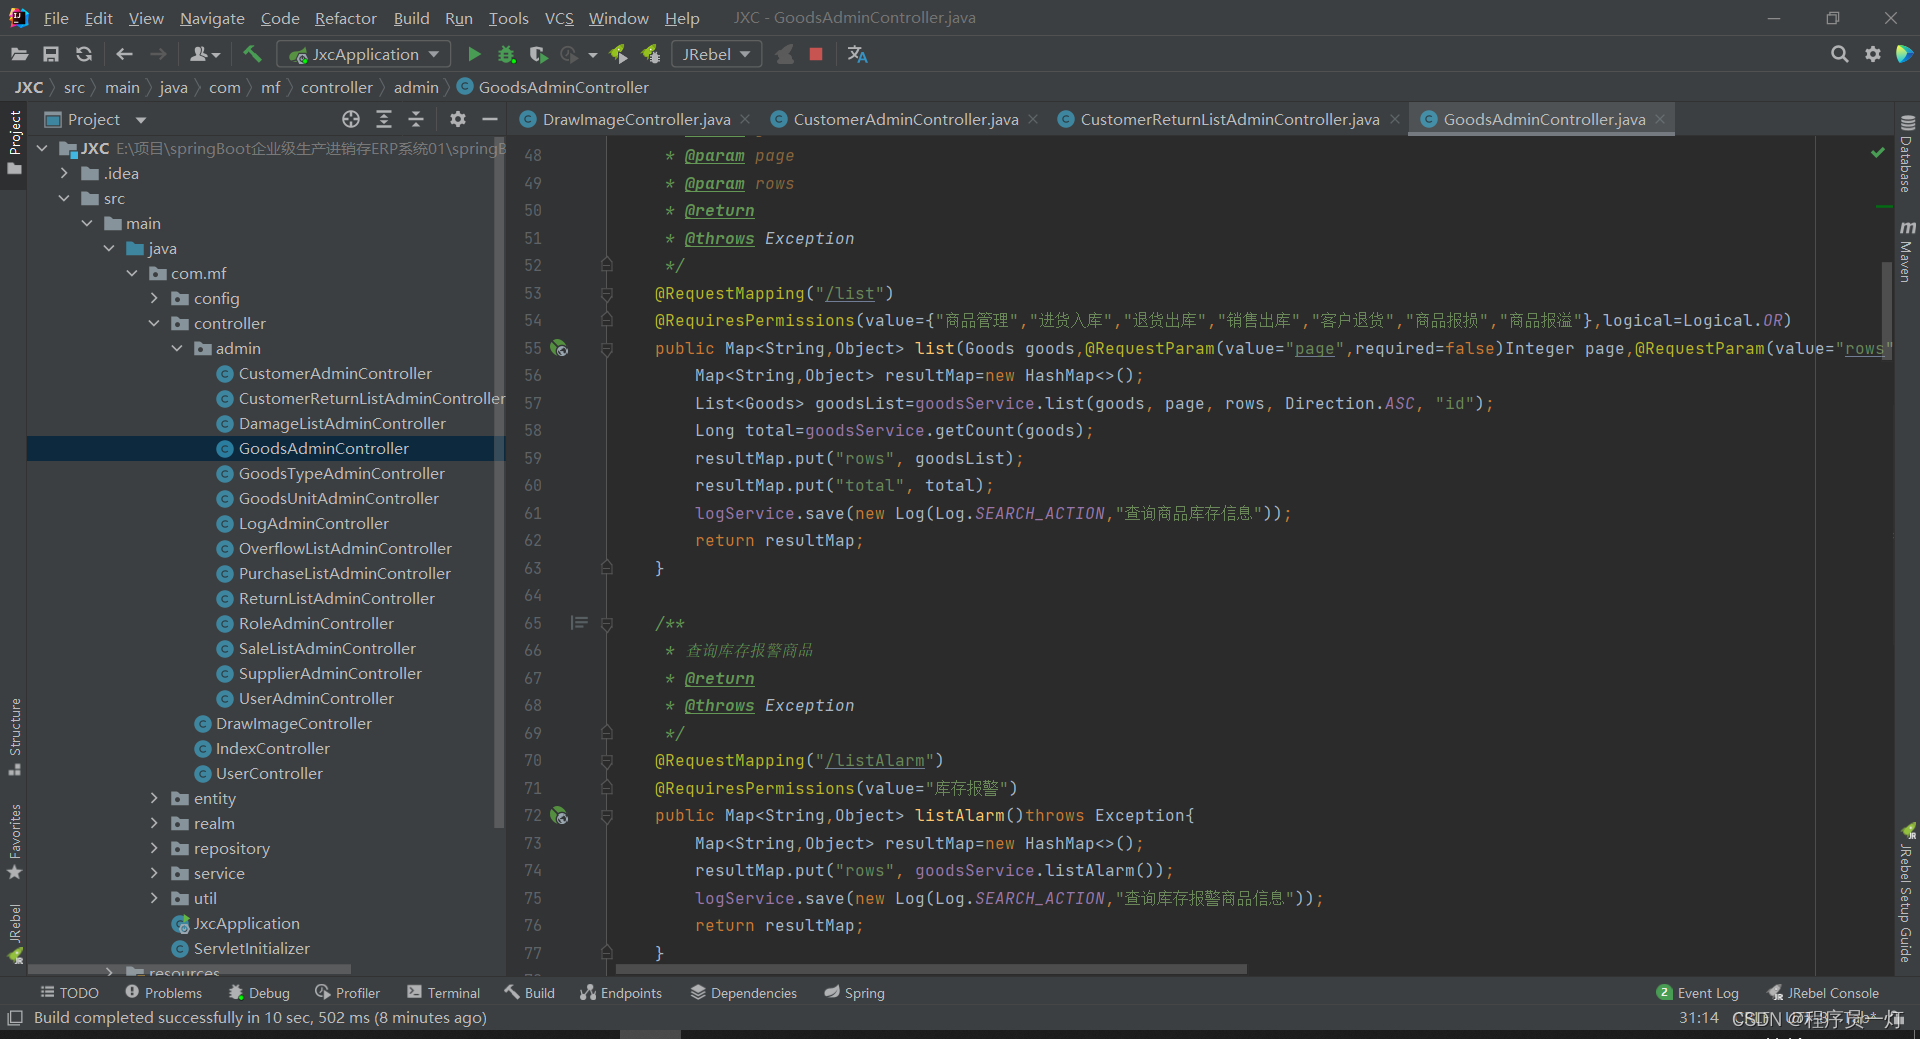Toggle fold marker at line 53

pos(607,293)
